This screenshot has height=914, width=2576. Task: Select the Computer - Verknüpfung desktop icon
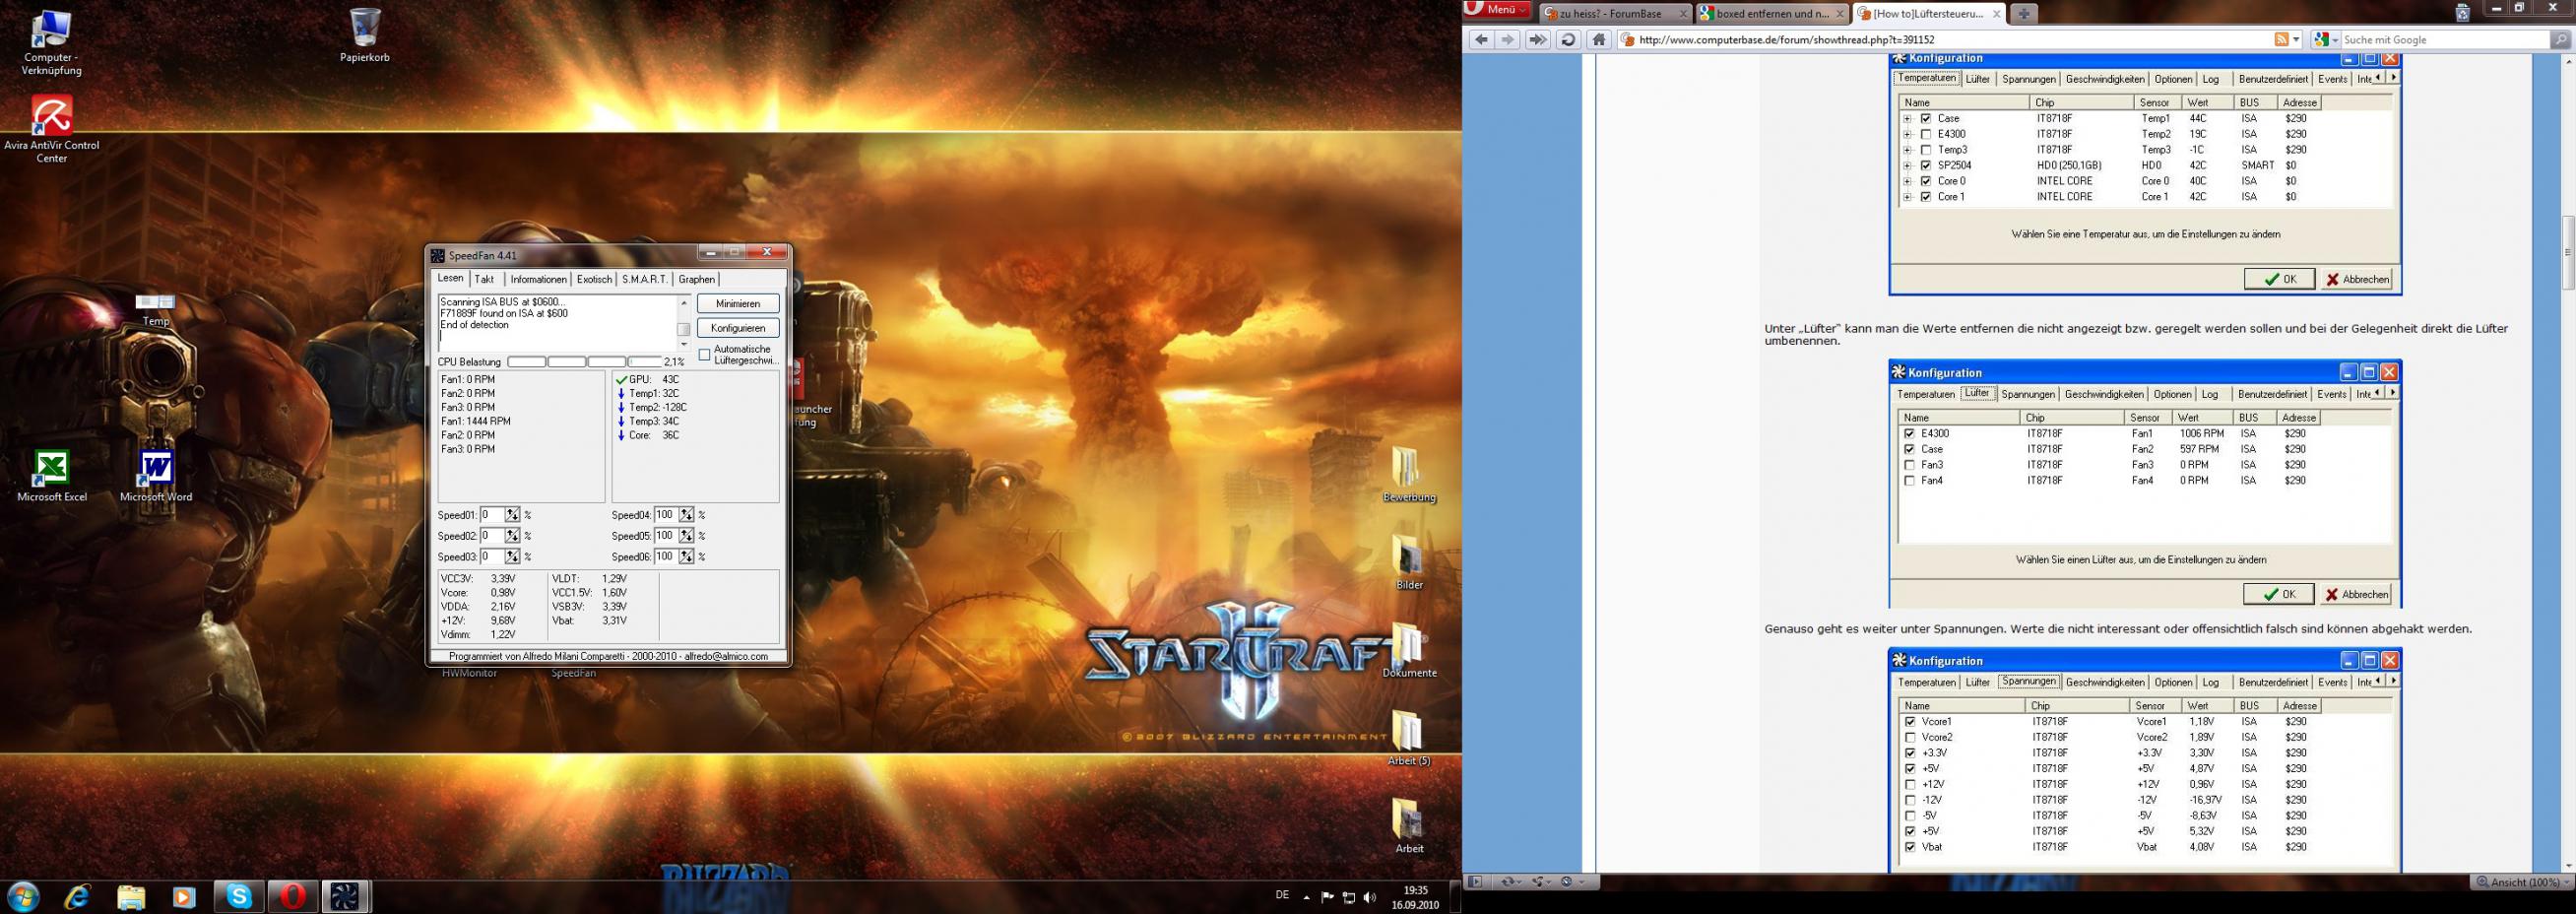52,43
